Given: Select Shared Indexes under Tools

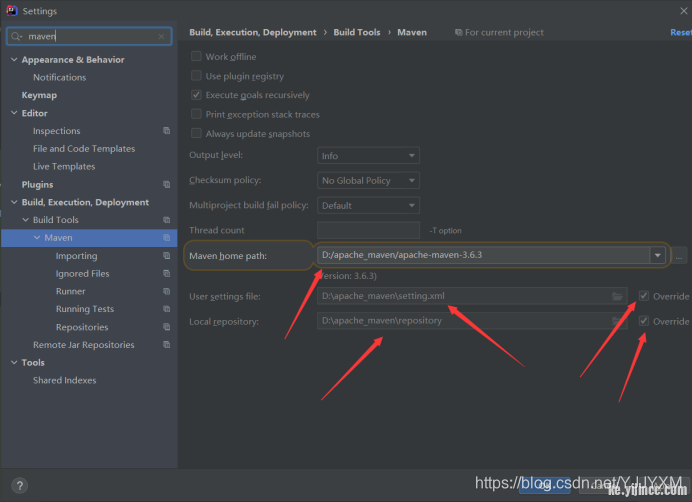Looking at the screenshot, I should (x=64, y=380).
